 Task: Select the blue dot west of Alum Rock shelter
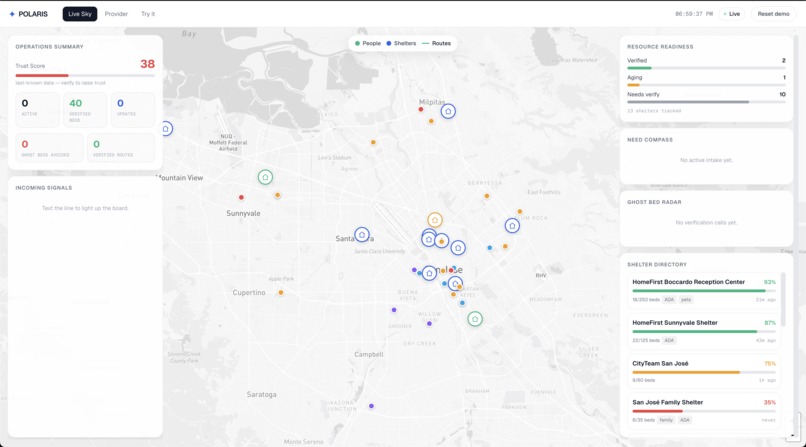click(x=489, y=248)
